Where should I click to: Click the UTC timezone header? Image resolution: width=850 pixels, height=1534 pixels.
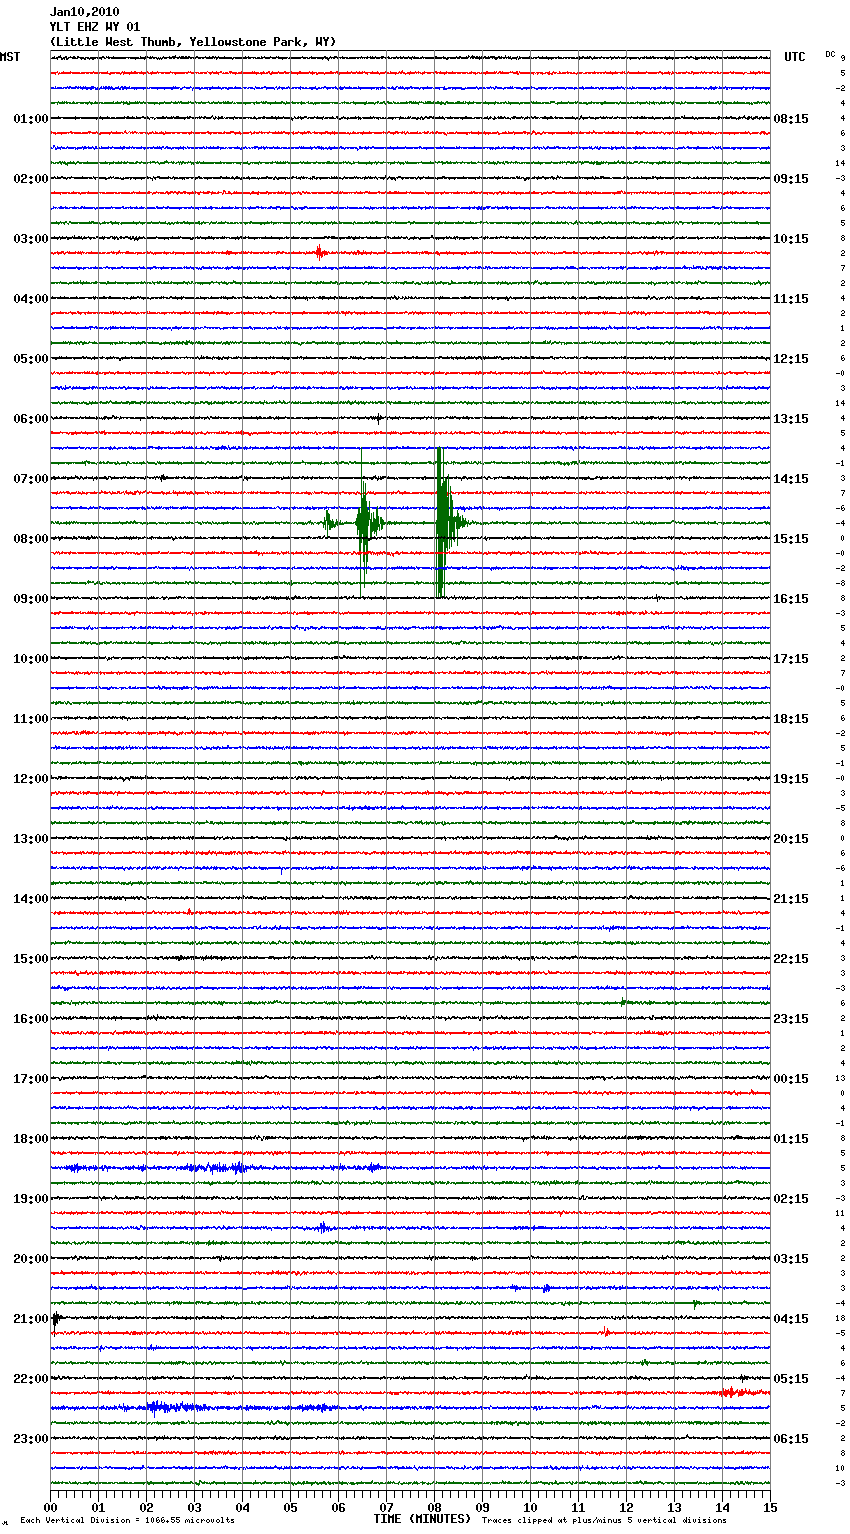pyautogui.click(x=794, y=57)
